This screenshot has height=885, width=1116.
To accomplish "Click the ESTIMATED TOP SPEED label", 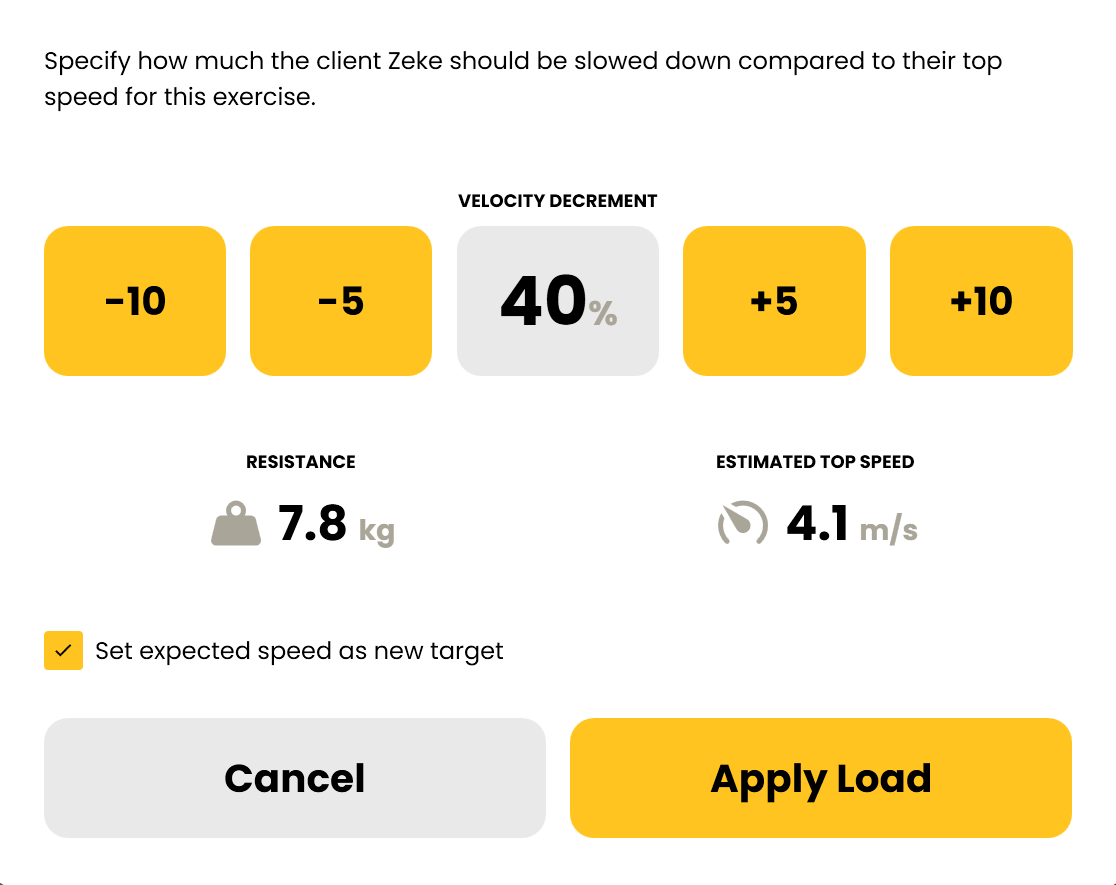I will (x=815, y=462).
